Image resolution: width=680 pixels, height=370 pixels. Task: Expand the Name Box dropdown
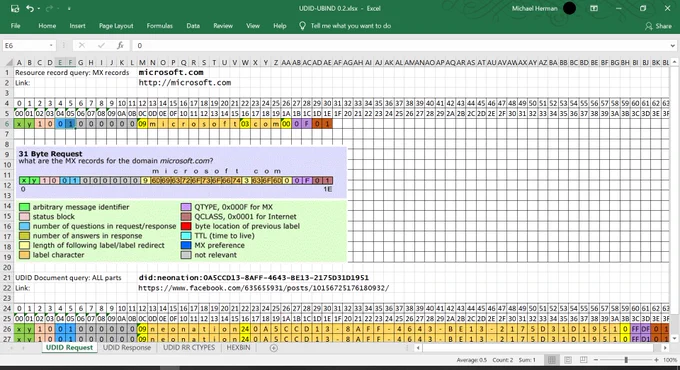51,46
